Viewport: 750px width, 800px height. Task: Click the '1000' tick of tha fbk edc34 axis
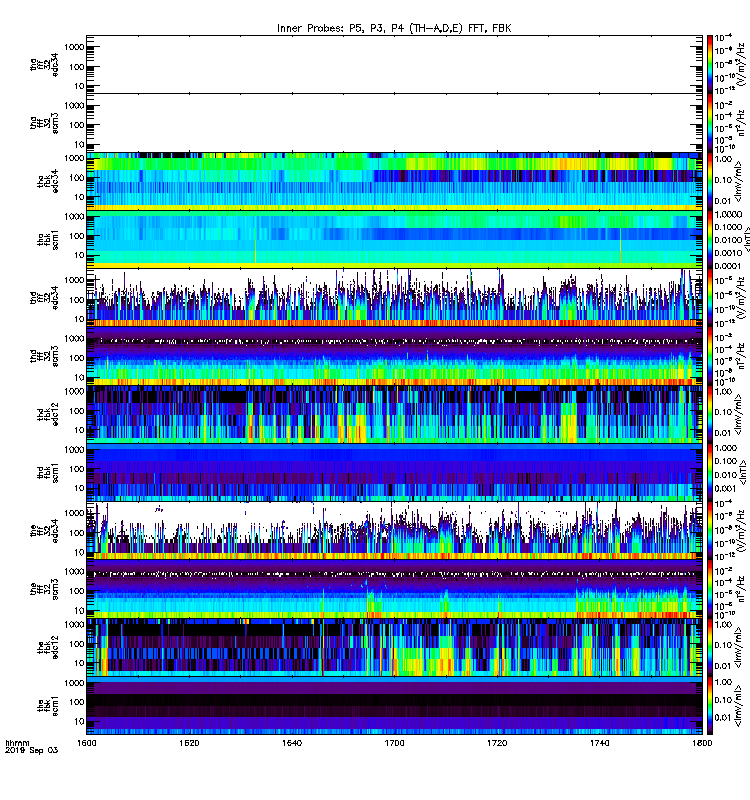tap(74, 158)
